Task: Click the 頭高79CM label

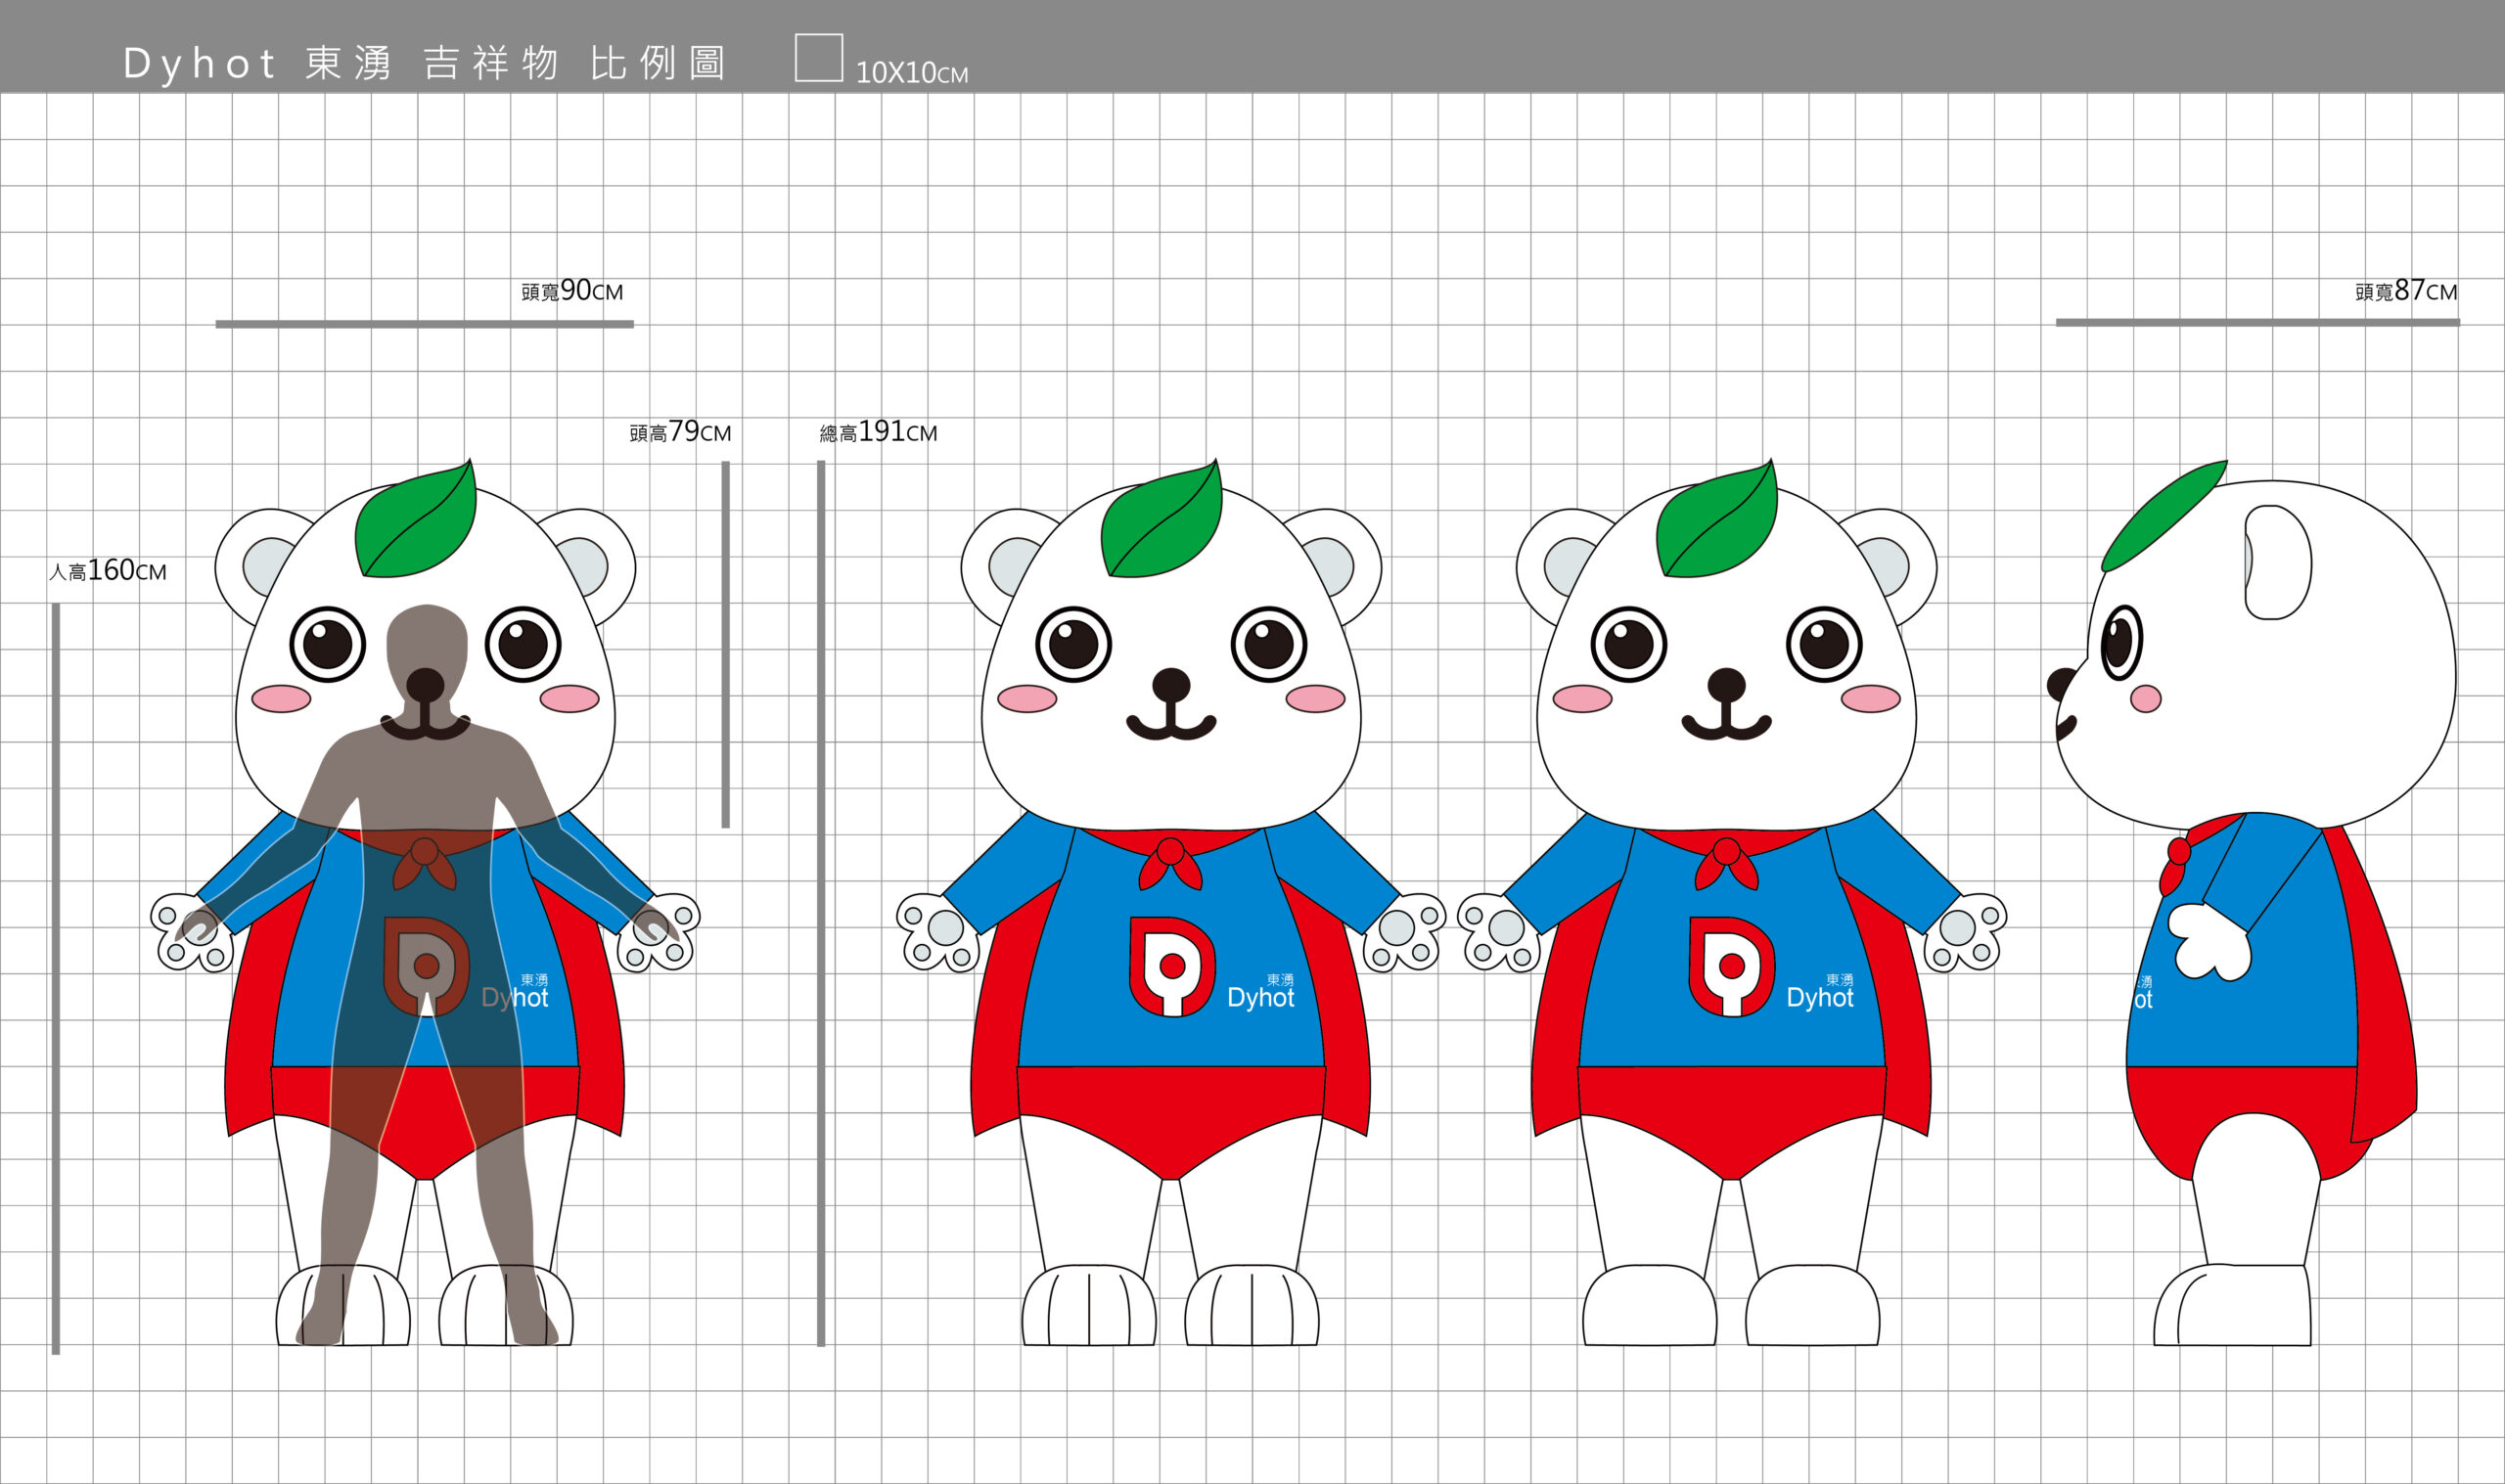Action: coord(680,432)
